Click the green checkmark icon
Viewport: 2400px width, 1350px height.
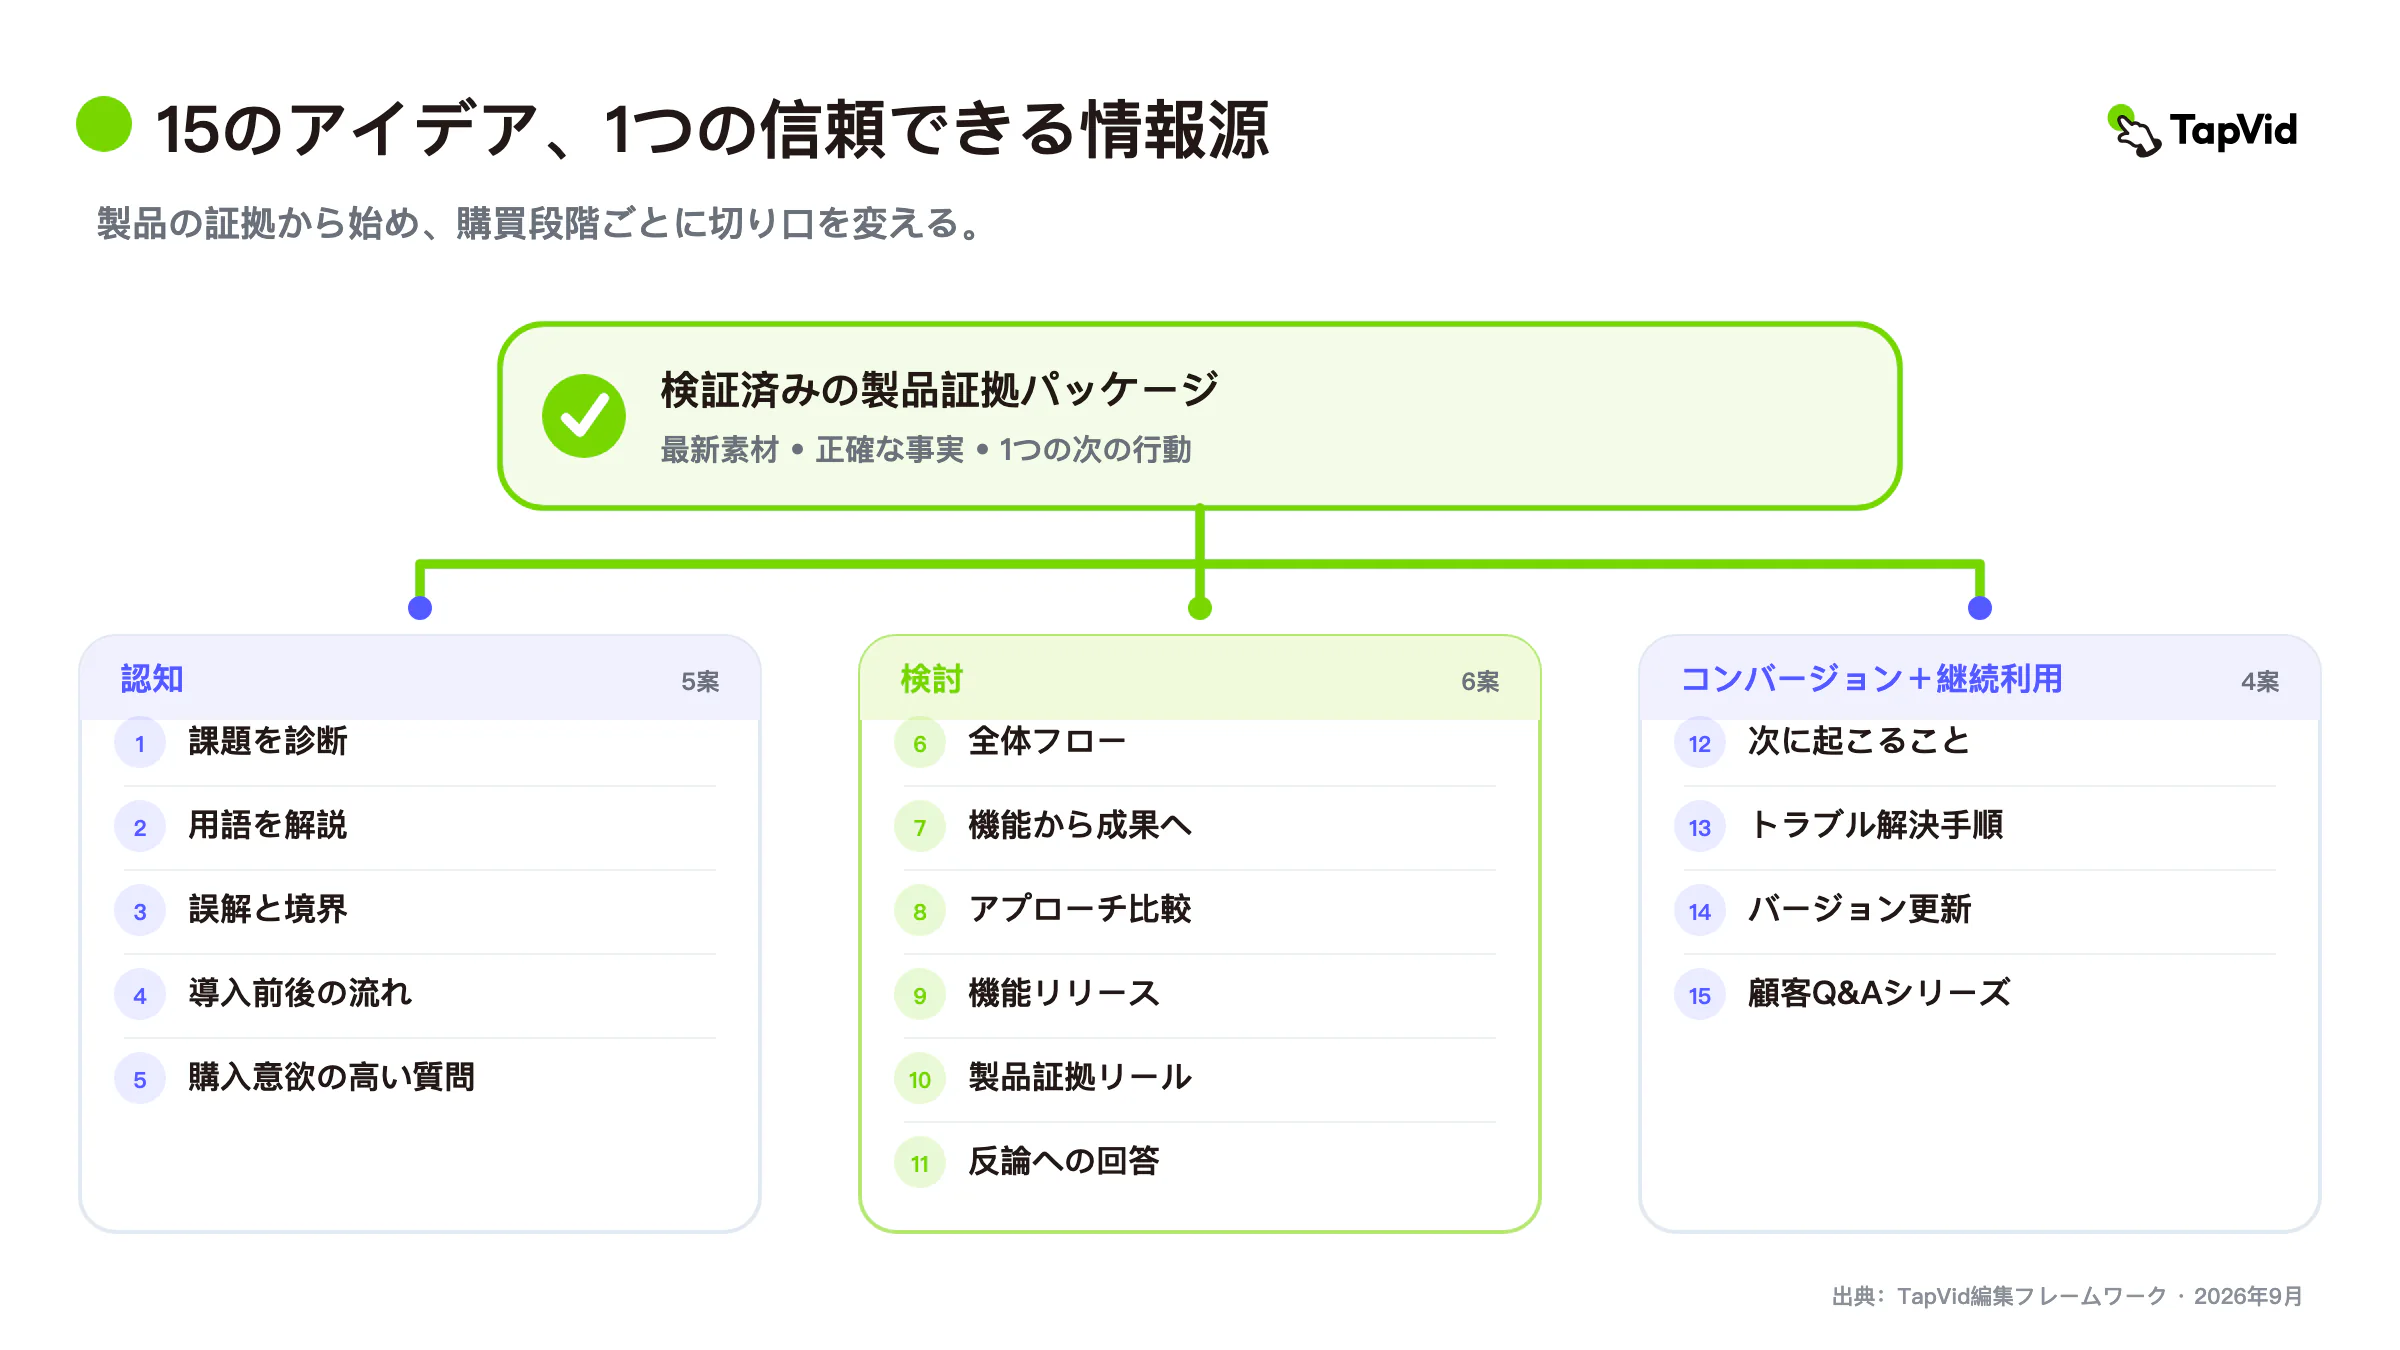(584, 416)
